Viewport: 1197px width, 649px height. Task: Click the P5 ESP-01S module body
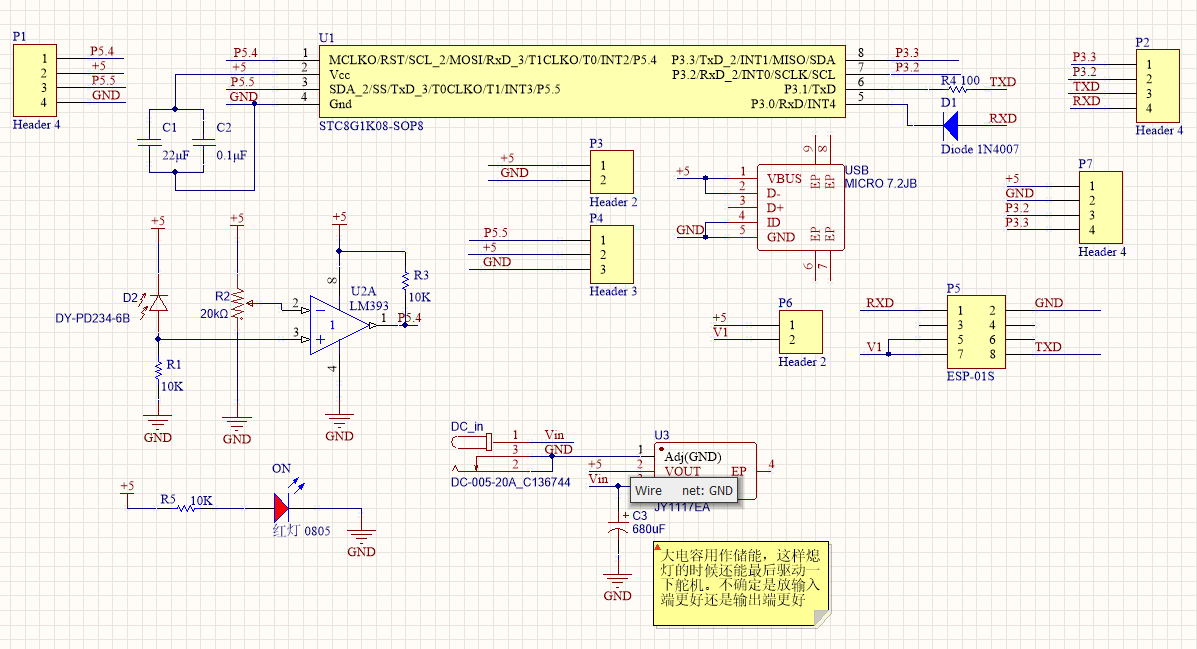click(976, 332)
